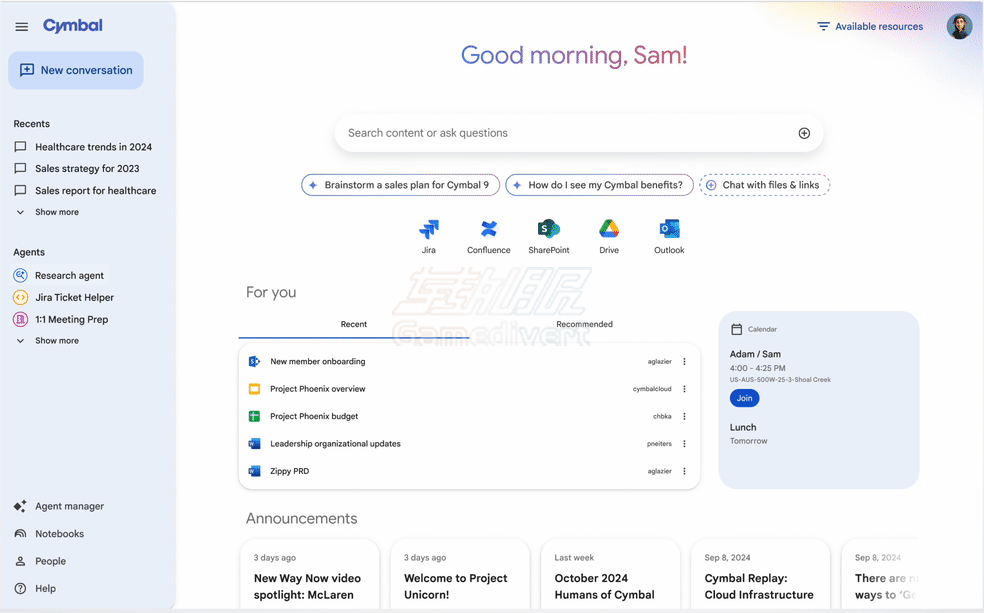Choose How do I see my Cymbal benefits?
Screen dimensions: 984x613
point(599,185)
